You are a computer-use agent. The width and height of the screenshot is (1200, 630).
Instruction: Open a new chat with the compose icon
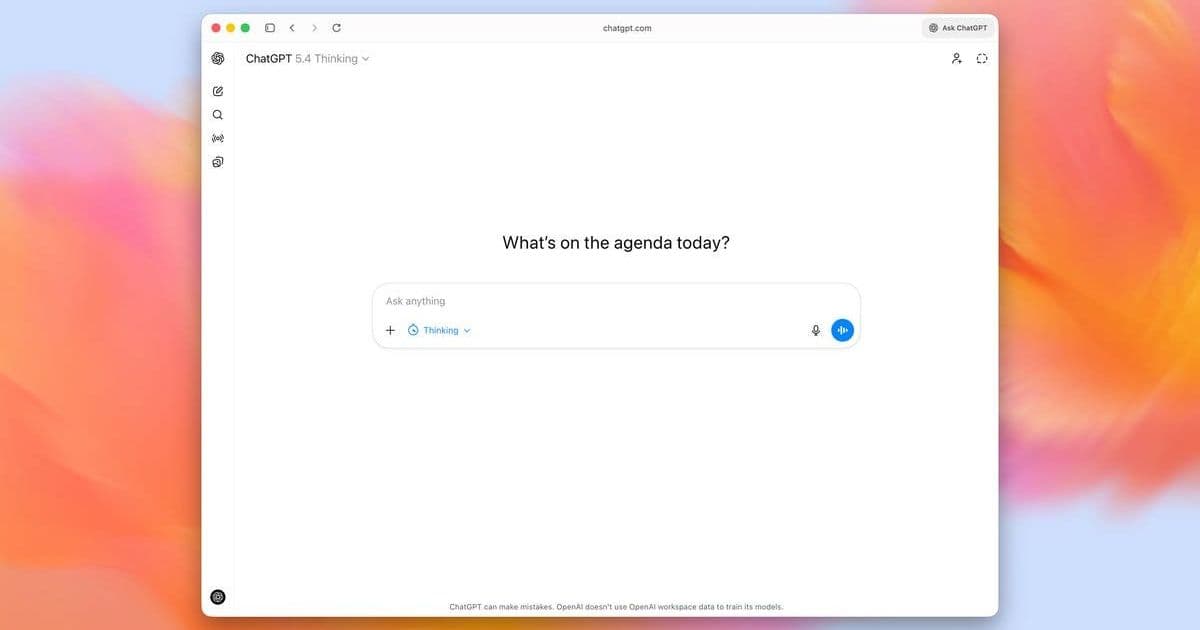(x=217, y=90)
